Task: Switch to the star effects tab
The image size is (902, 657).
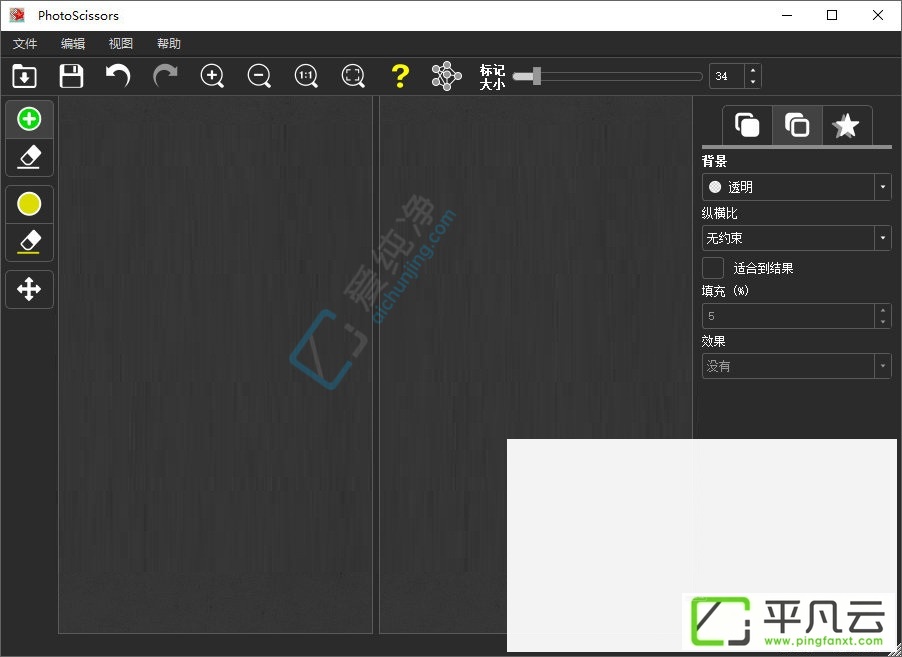Action: coord(846,125)
